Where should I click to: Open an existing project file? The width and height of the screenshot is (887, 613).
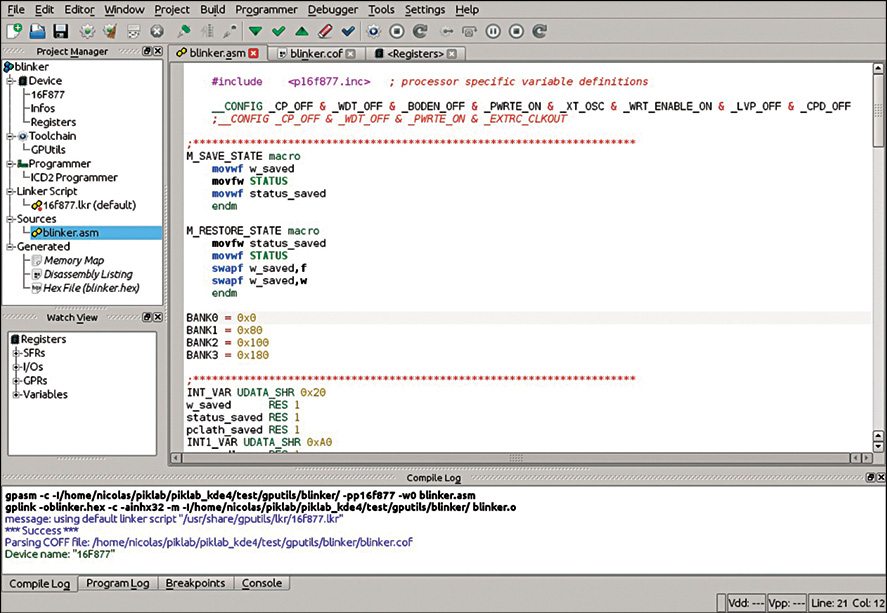(36, 31)
